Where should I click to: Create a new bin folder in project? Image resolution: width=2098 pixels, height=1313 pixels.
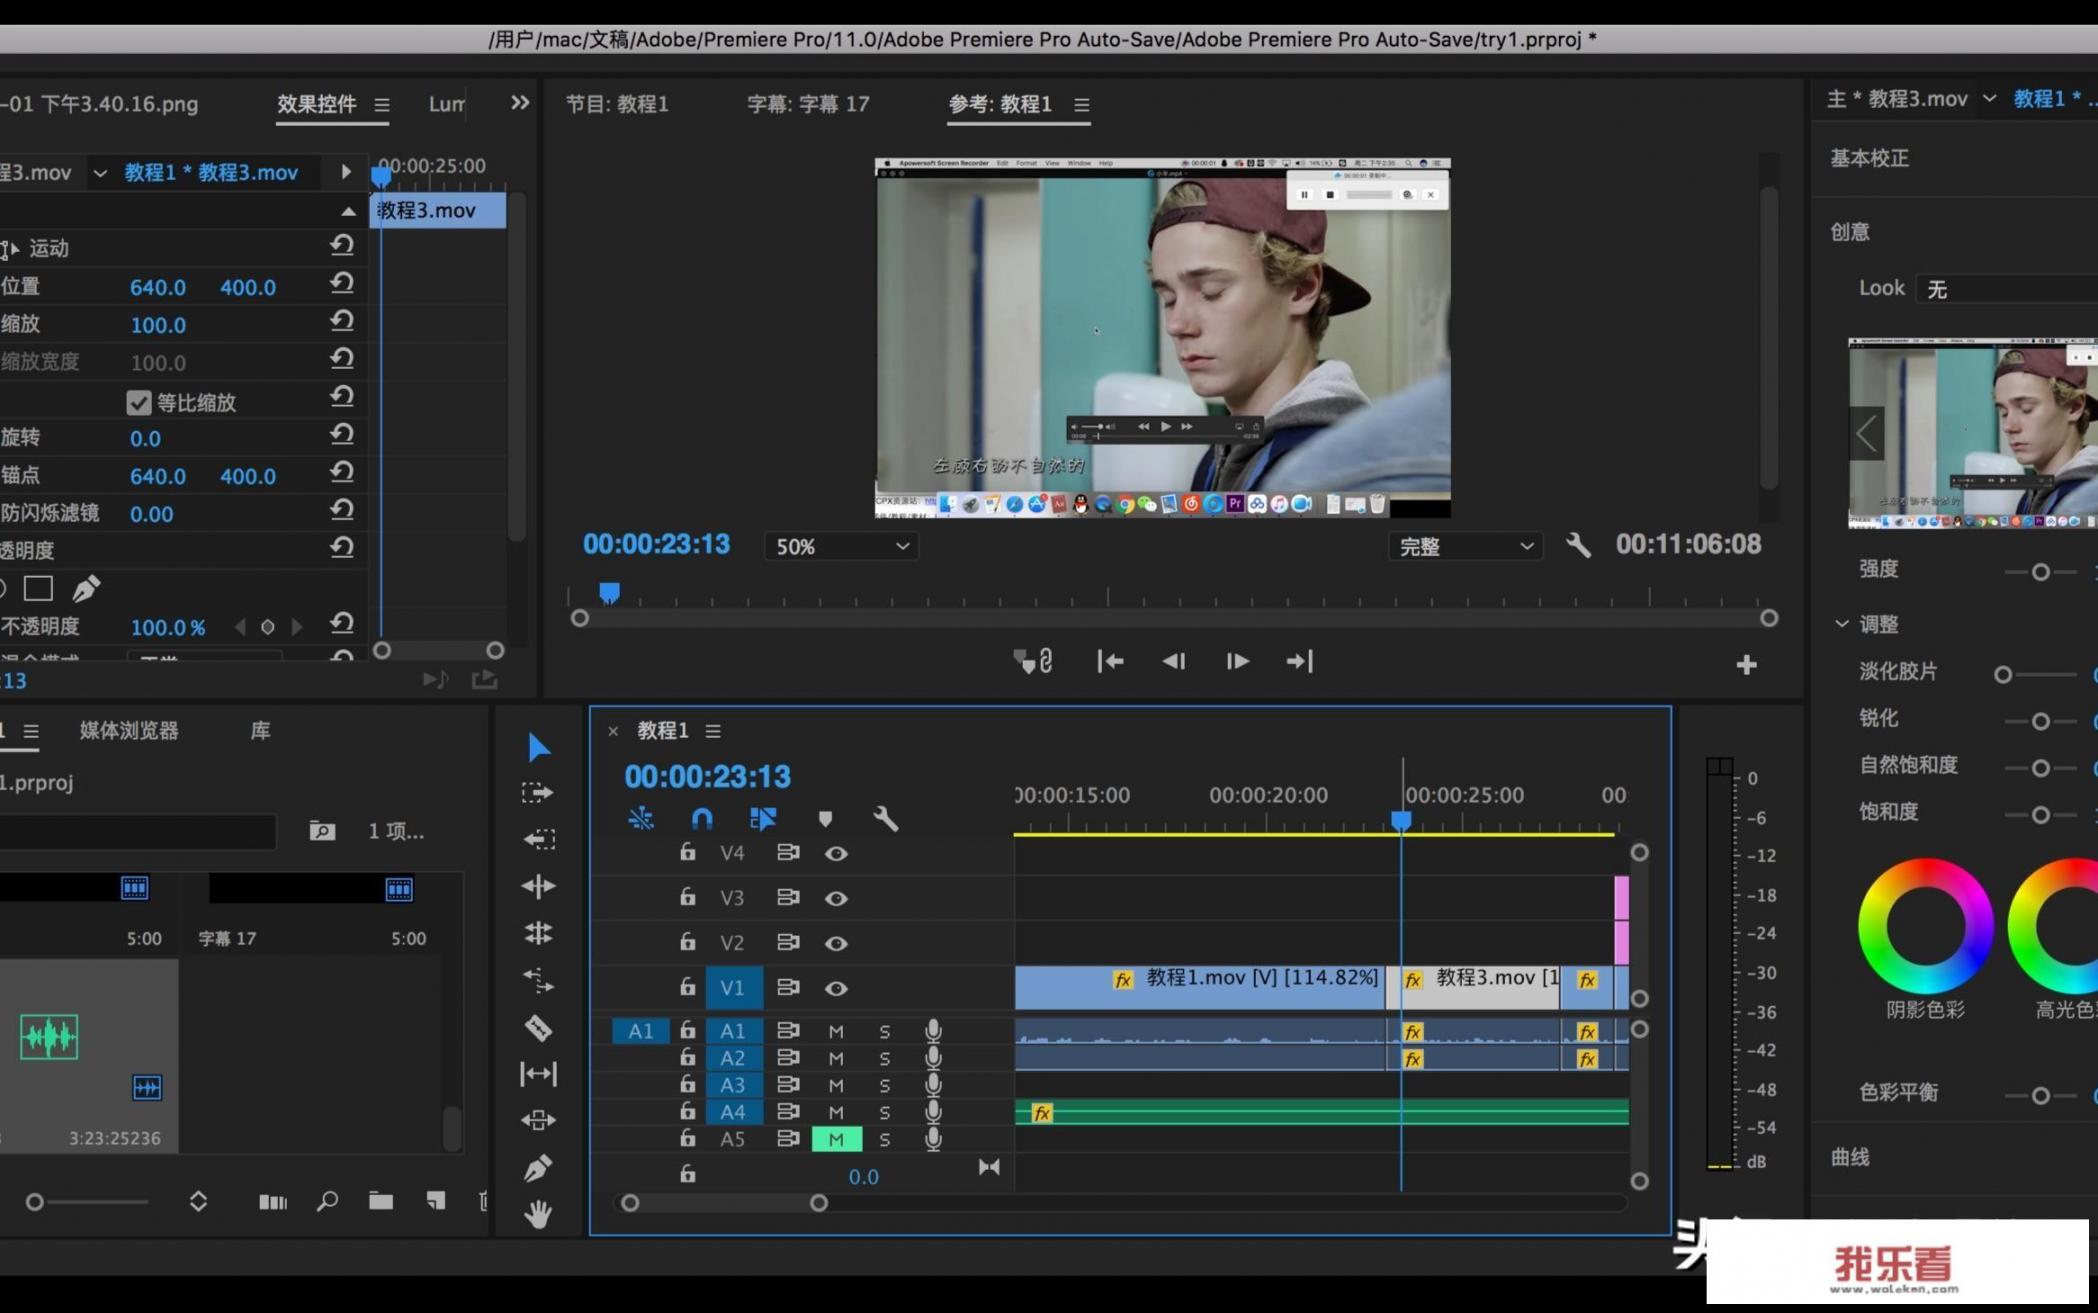(x=380, y=1201)
